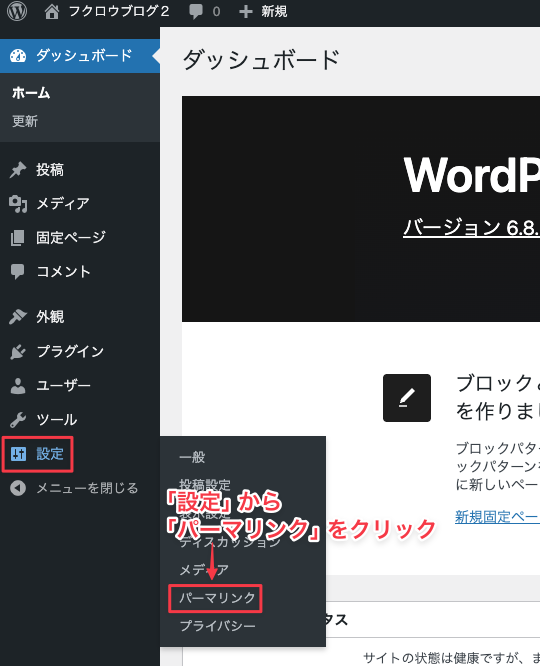
Task: Open the 外観 menu
Action: tap(50, 317)
